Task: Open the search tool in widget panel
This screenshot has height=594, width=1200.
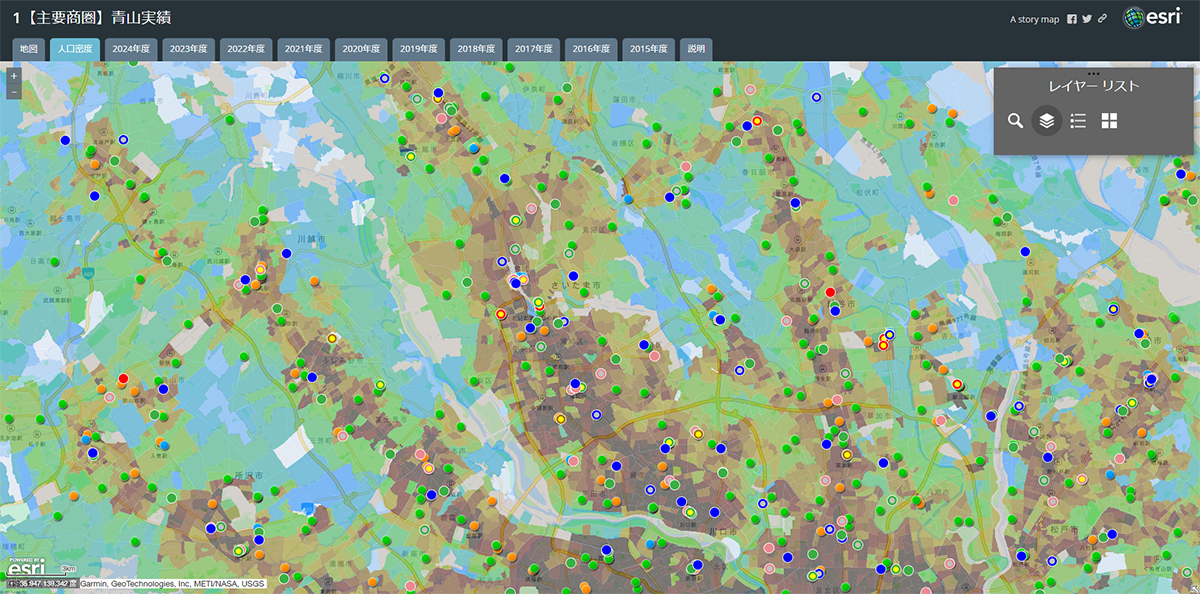Action: tap(1015, 121)
